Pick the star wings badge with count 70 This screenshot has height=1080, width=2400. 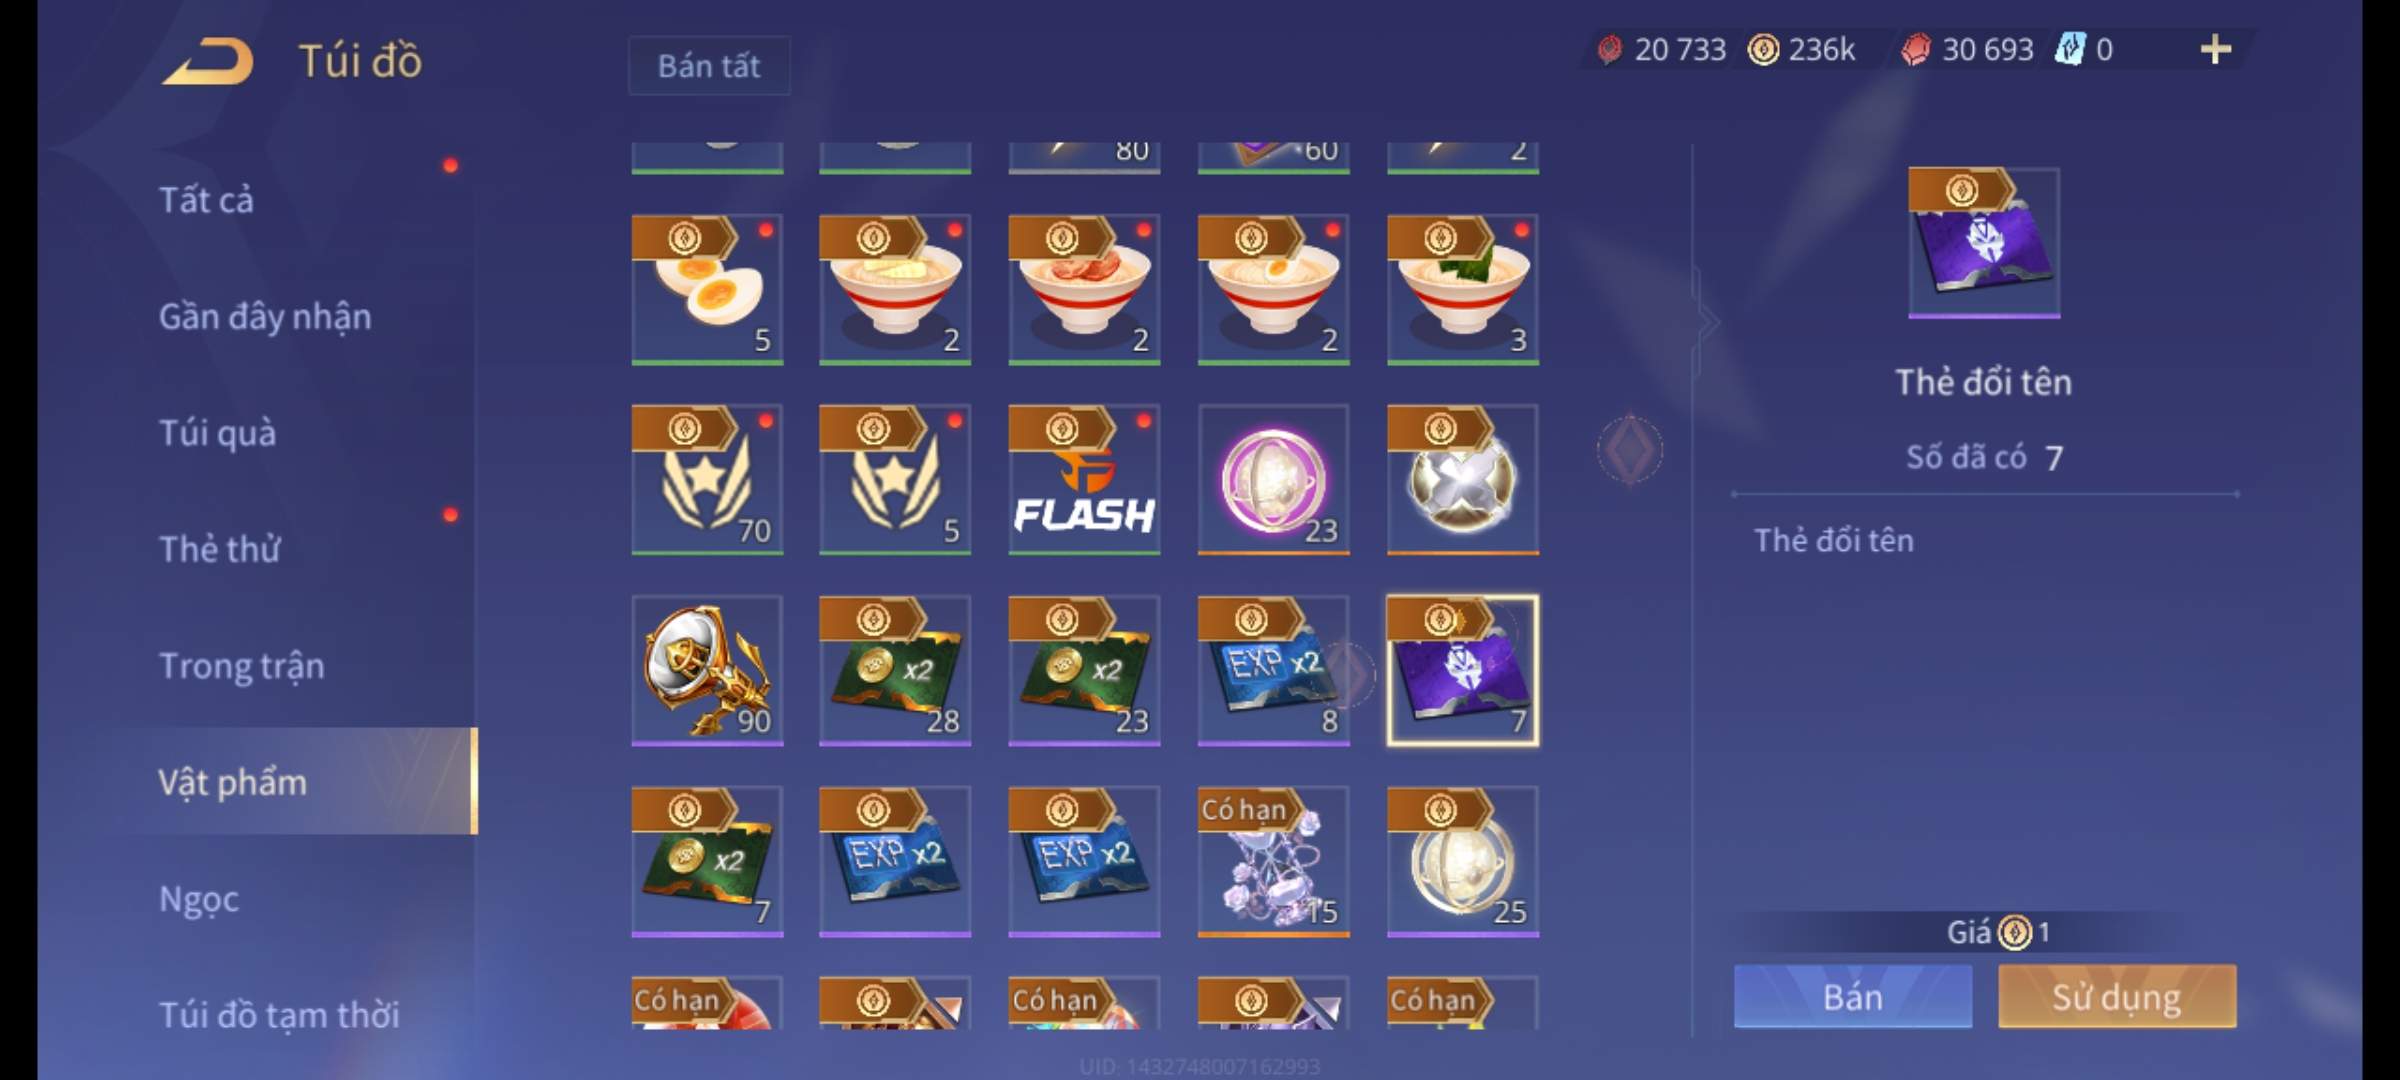pos(707,479)
